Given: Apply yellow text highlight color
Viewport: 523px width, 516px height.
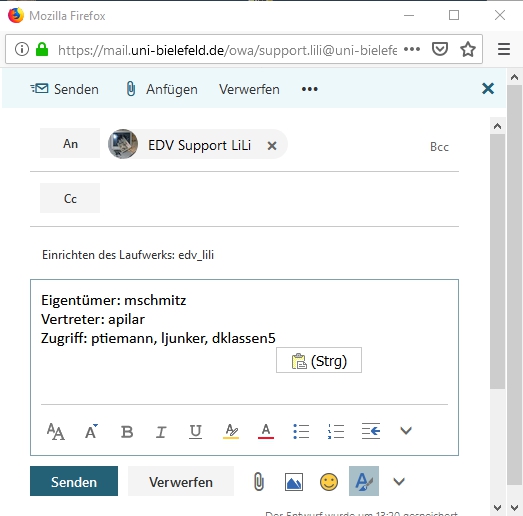Looking at the screenshot, I should pos(231,432).
